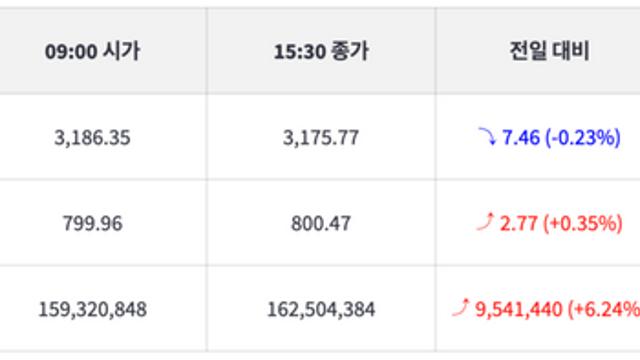Select the 전일 대비 column header
Screen dimensions: 640x360
coord(549,51)
